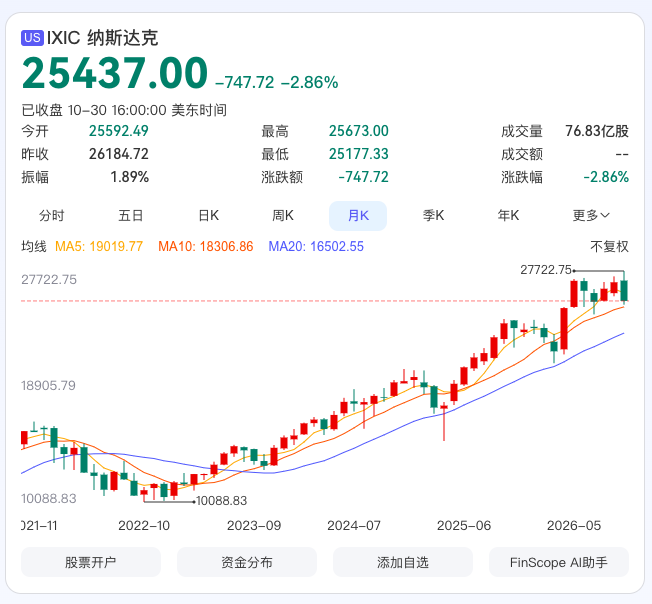Click the latest green monthly candlestick
652x604 pixels.
624,290
